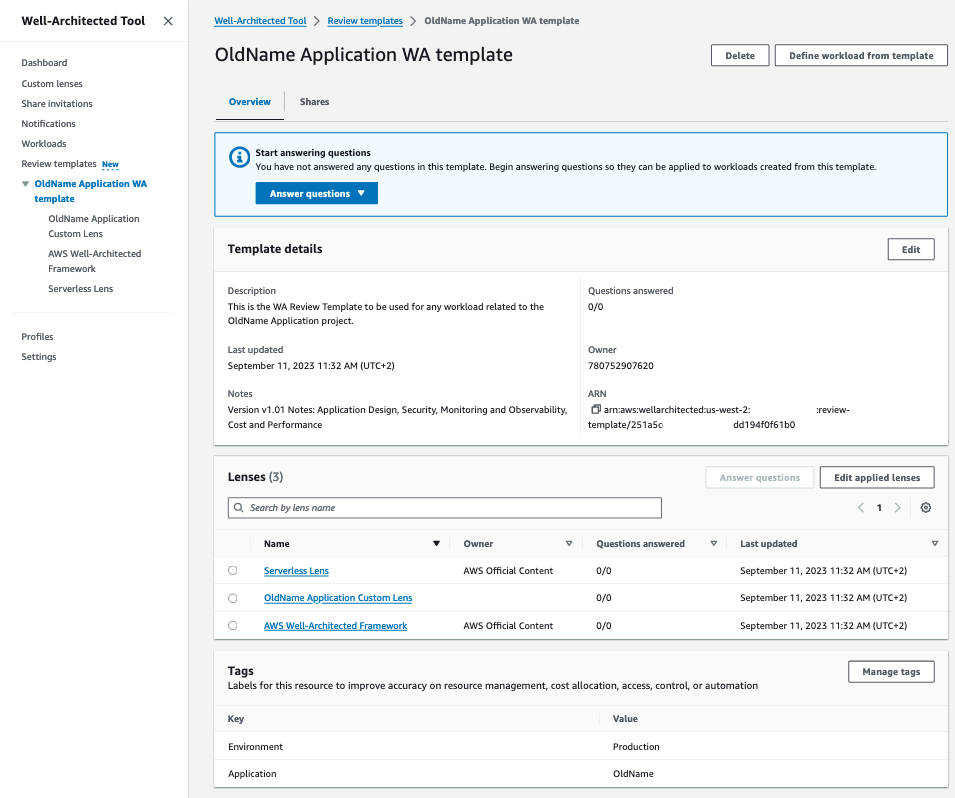Click the next page arrow in the Lenses panel
The width and height of the screenshot is (955, 798).
(x=897, y=508)
